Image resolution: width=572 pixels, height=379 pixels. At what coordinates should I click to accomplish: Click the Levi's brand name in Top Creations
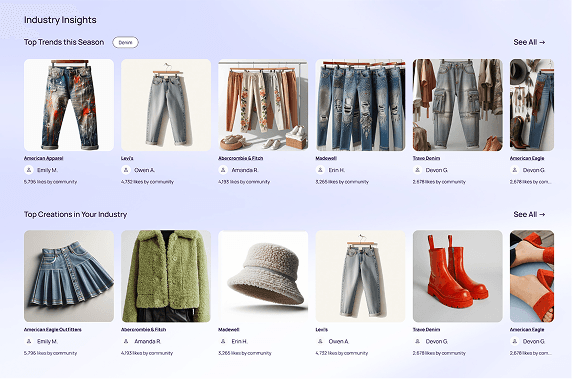pyautogui.click(x=321, y=330)
